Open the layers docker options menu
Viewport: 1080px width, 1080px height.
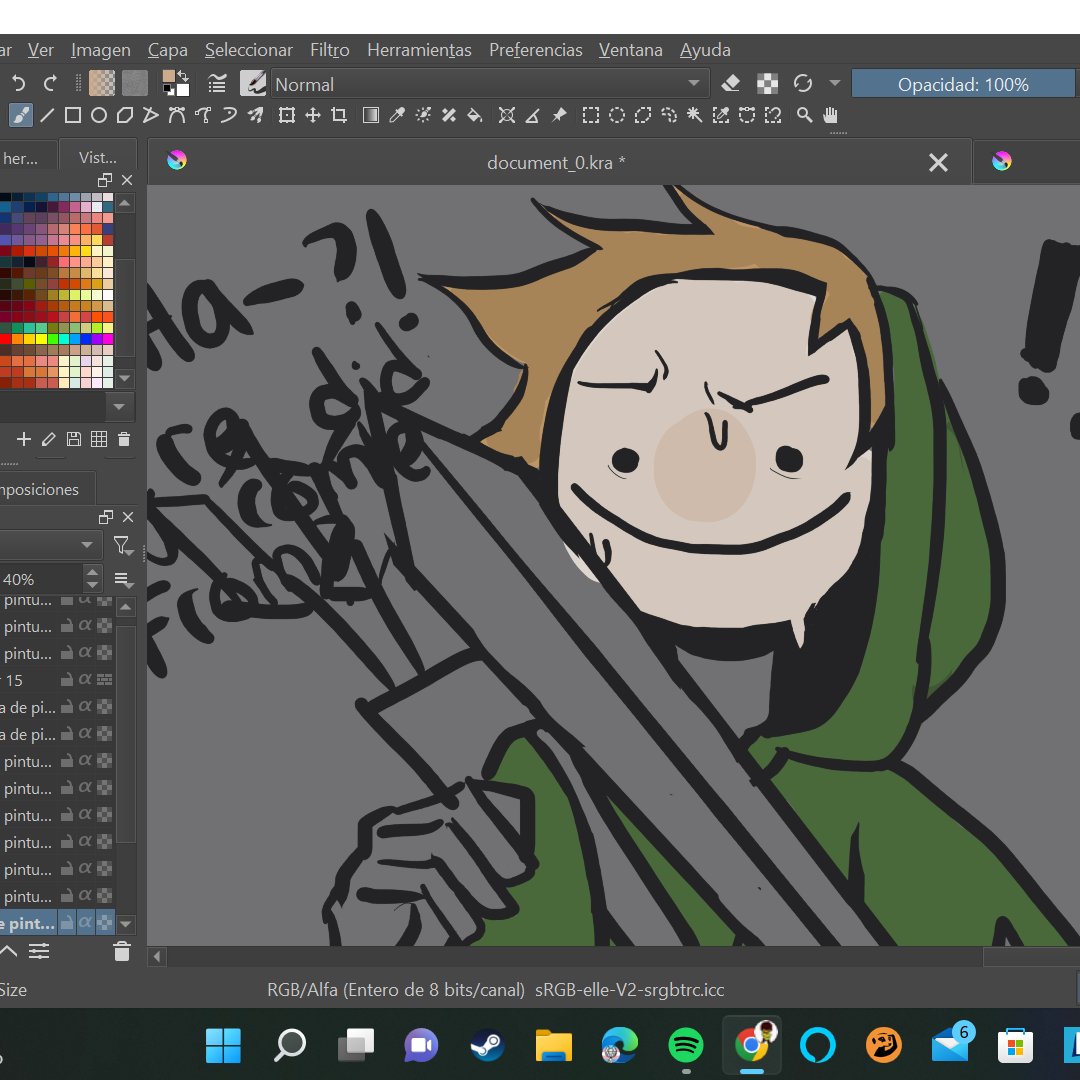tap(123, 580)
